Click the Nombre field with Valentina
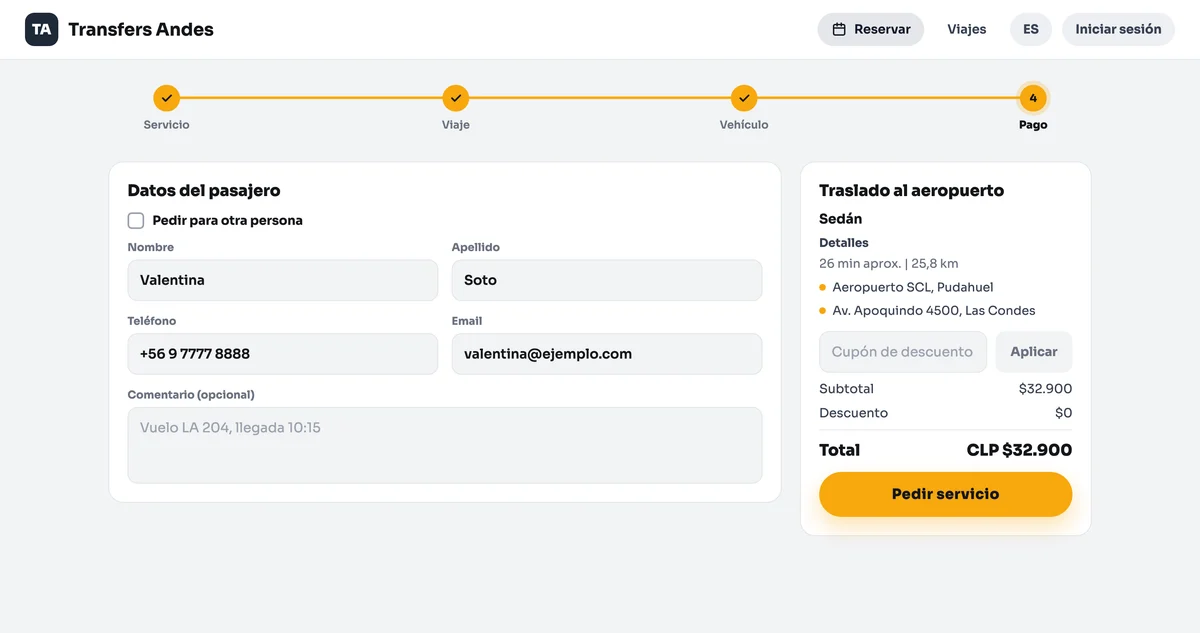This screenshot has width=1200, height=633. click(283, 280)
